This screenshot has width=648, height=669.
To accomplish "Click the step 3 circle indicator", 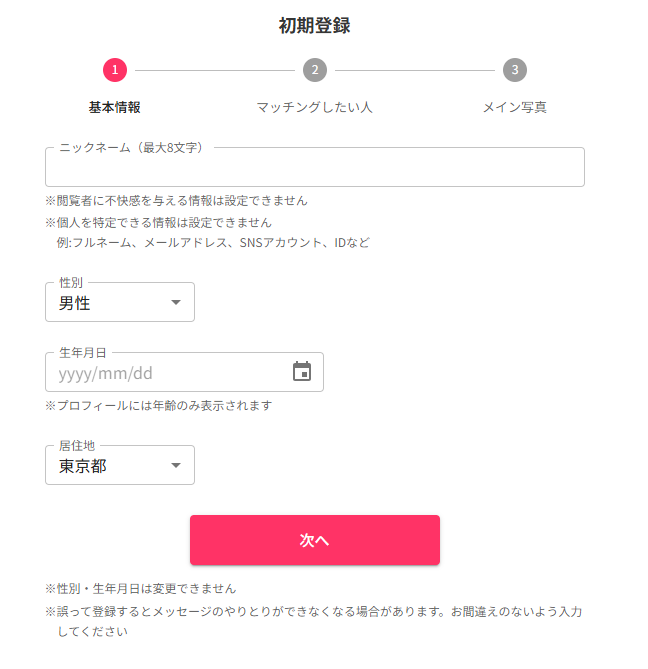I will (x=515, y=70).
